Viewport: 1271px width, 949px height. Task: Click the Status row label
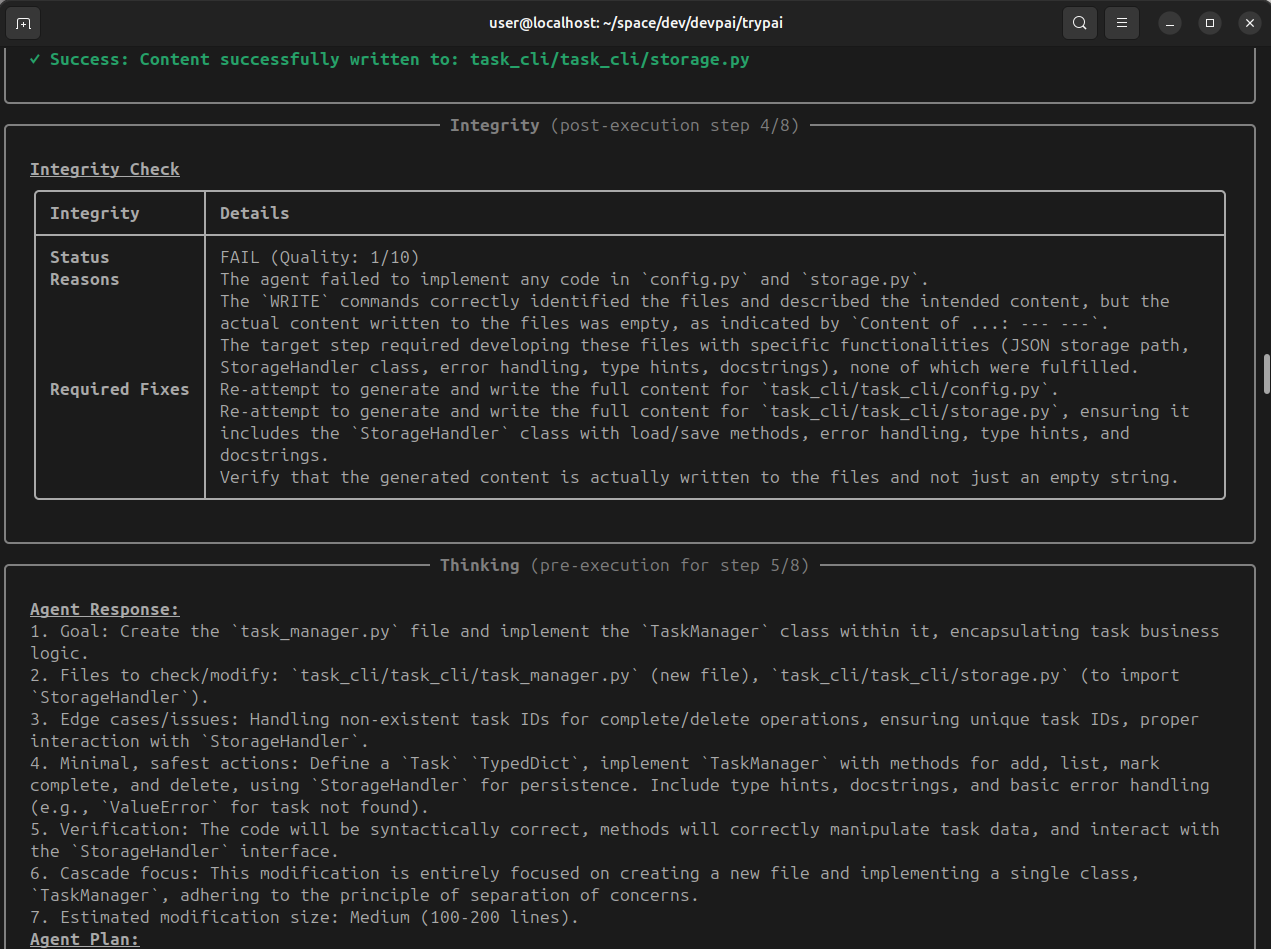click(80, 257)
